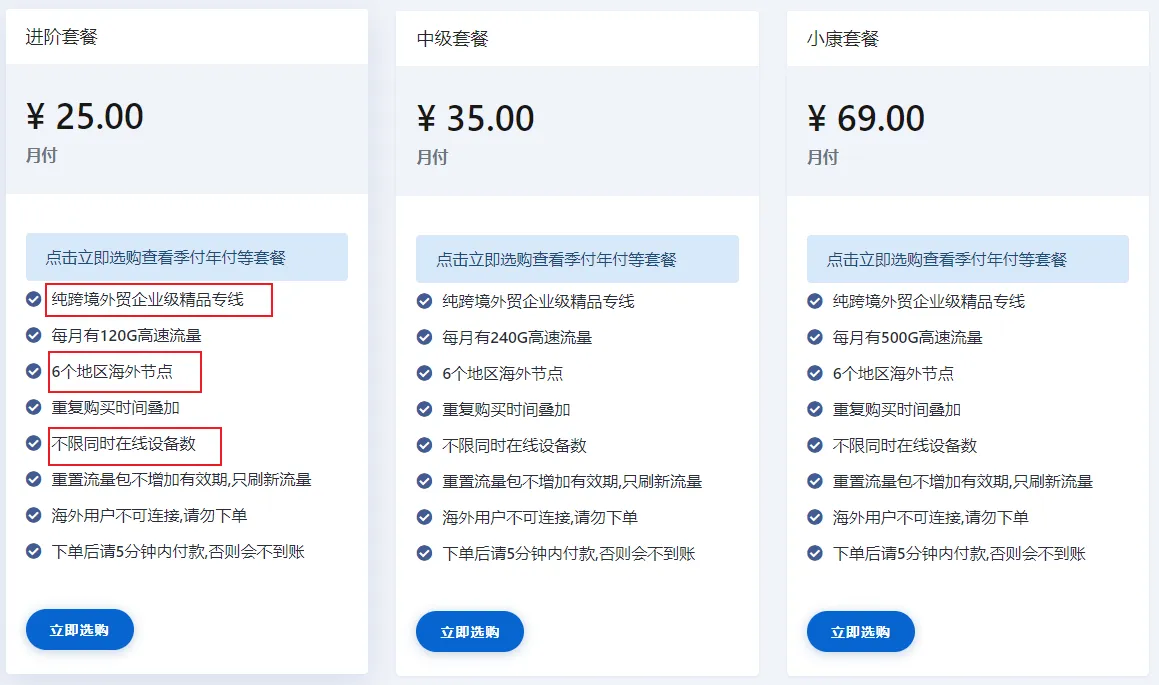
Task: Click the highlighted 不限同时在线设备数 text in 进阶套餐
Action: [x=123, y=443]
